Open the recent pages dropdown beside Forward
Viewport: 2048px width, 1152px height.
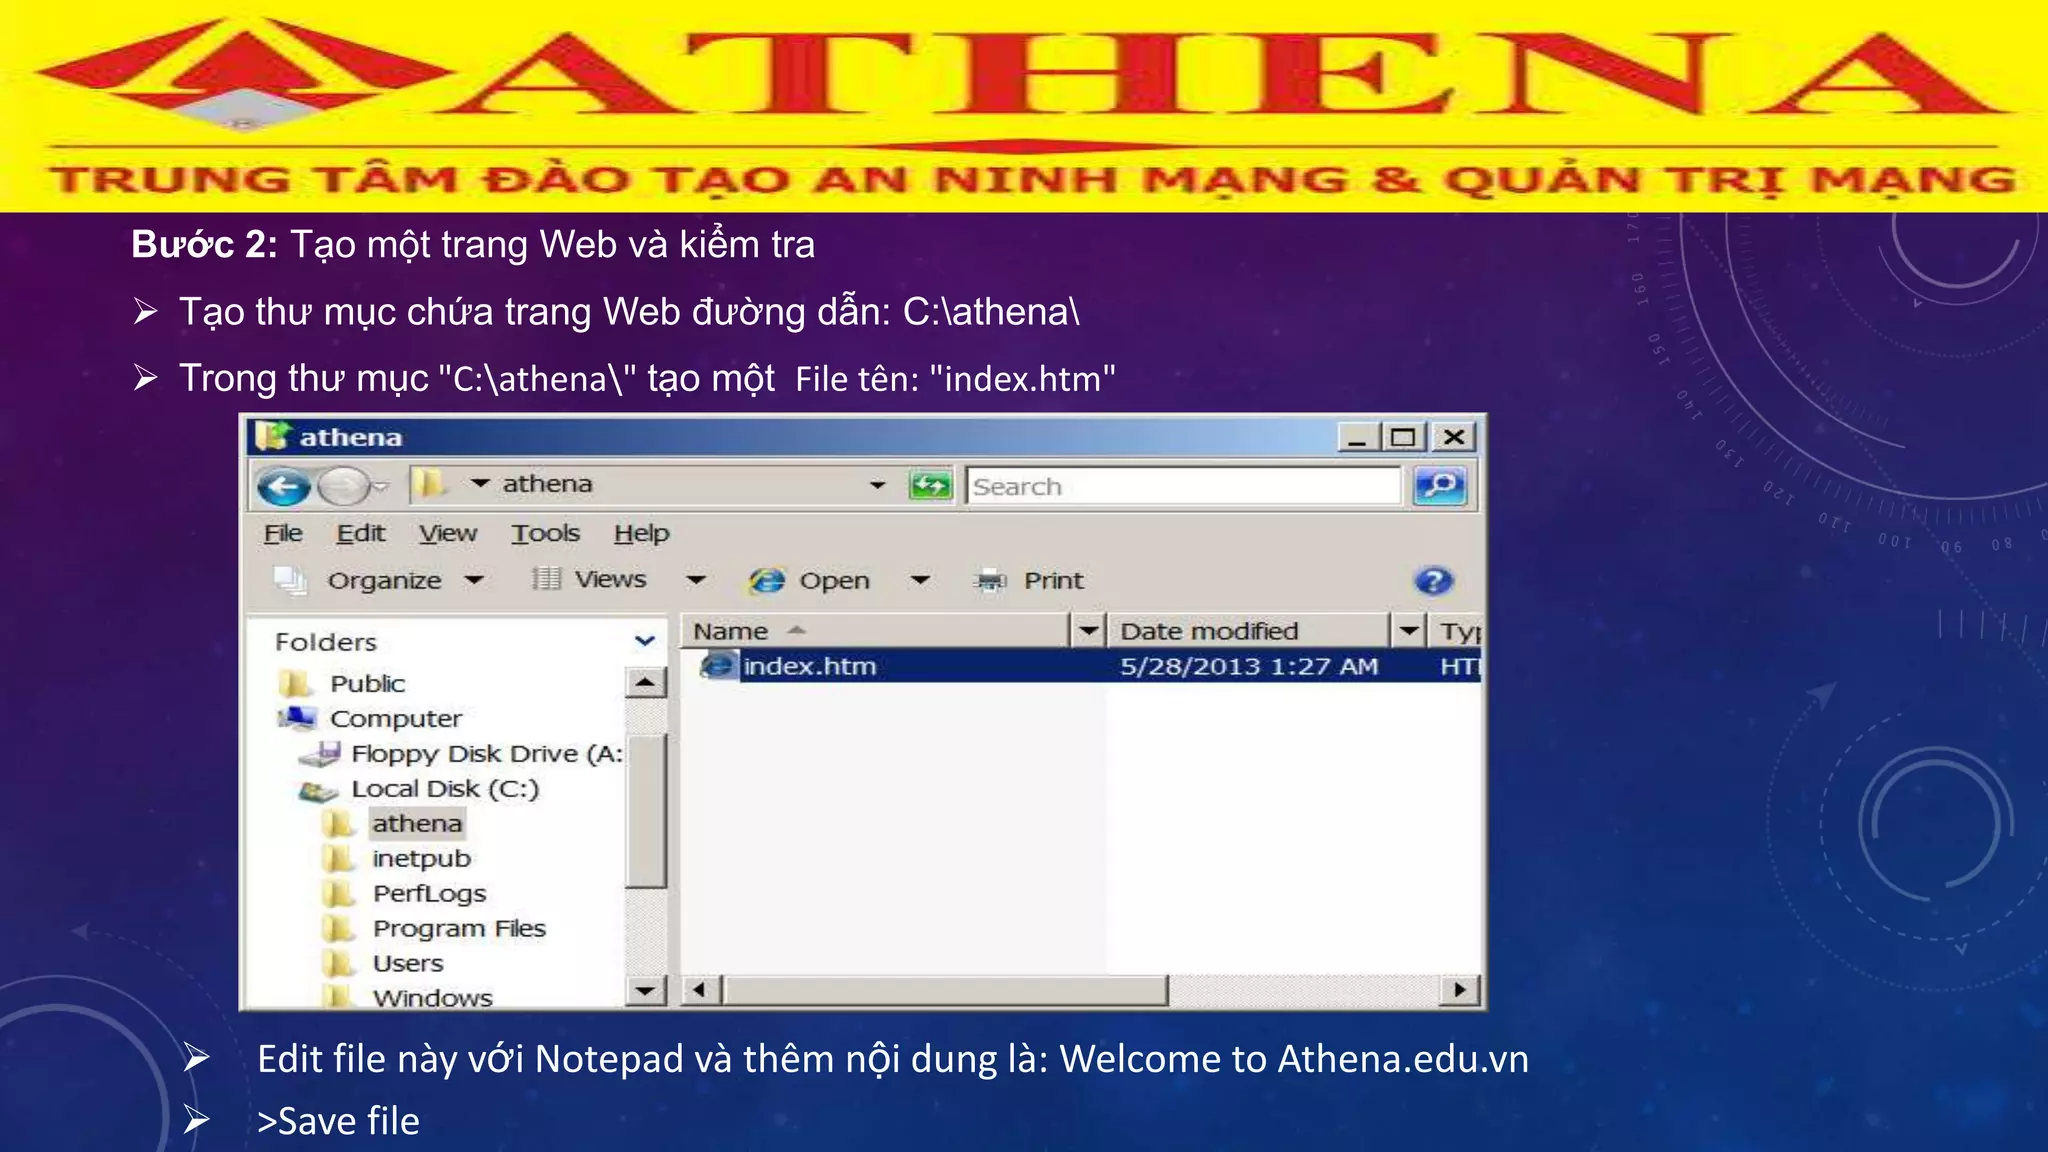379,487
